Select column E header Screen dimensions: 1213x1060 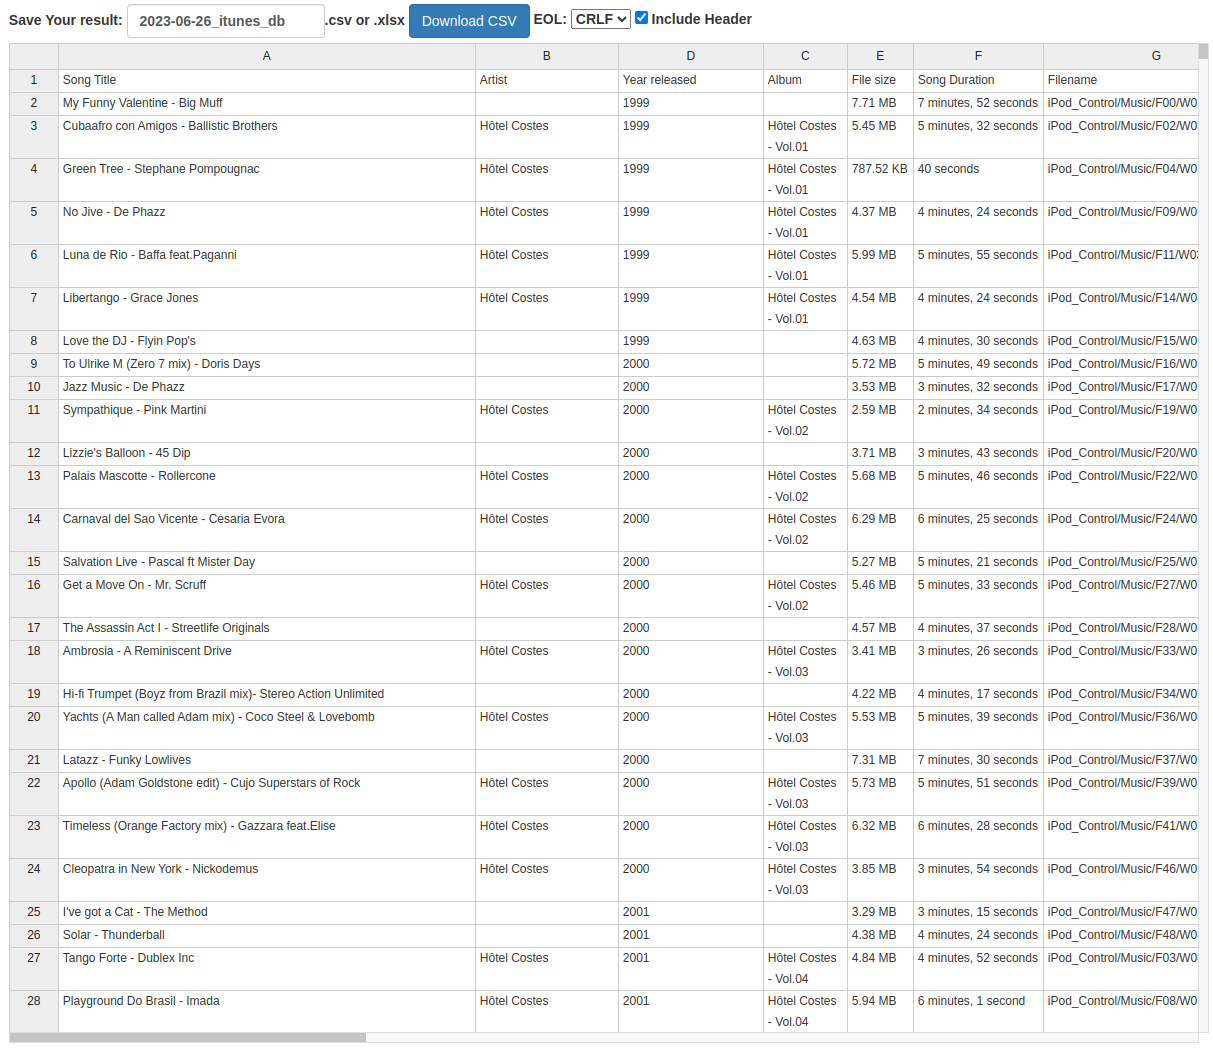pyautogui.click(x=880, y=56)
